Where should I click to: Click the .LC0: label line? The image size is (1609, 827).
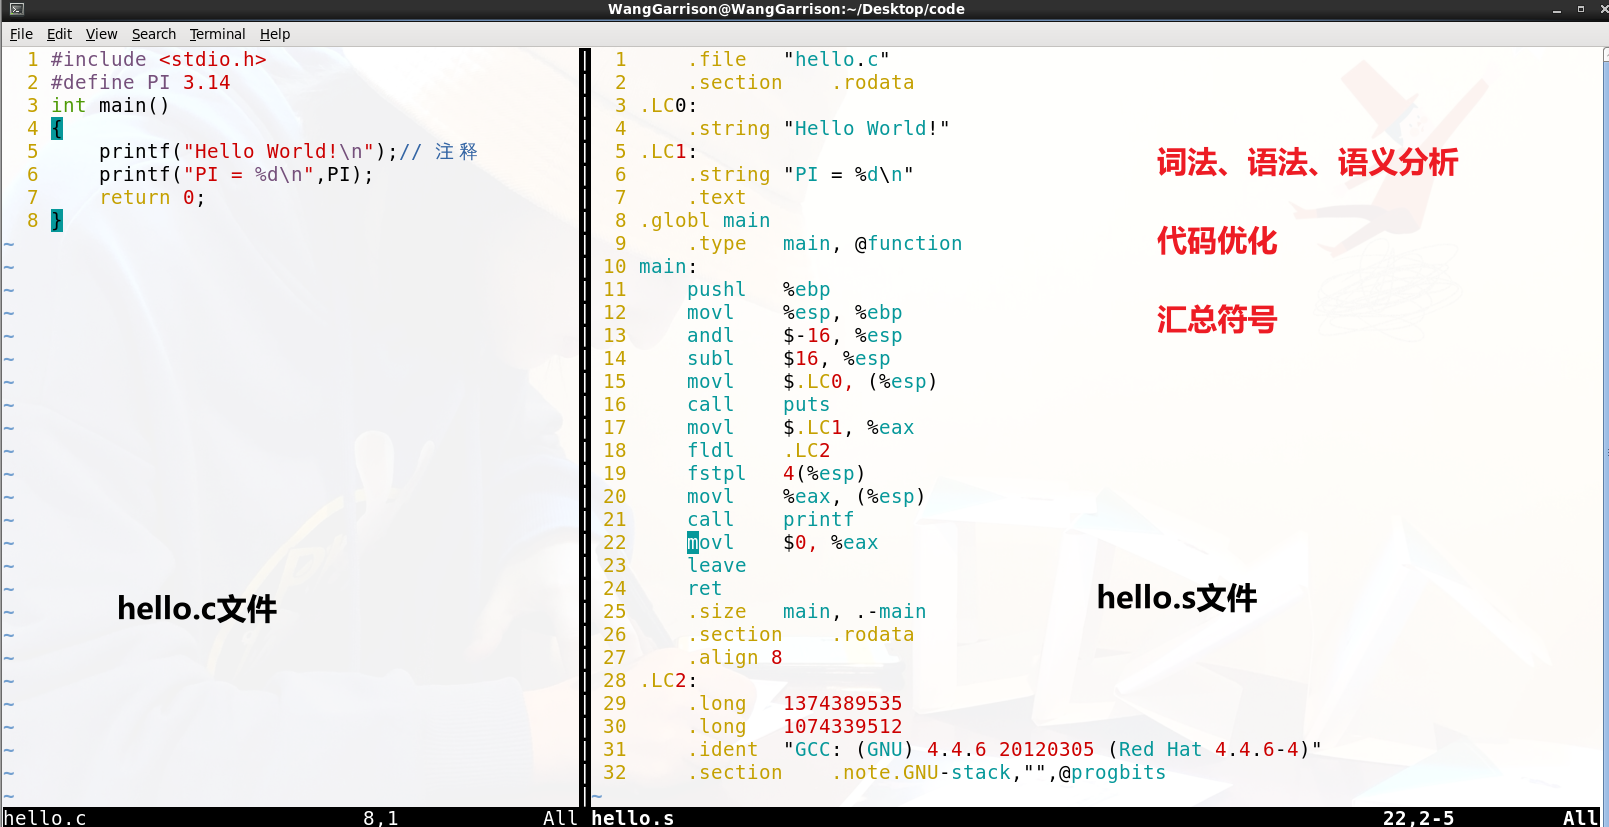[668, 105]
